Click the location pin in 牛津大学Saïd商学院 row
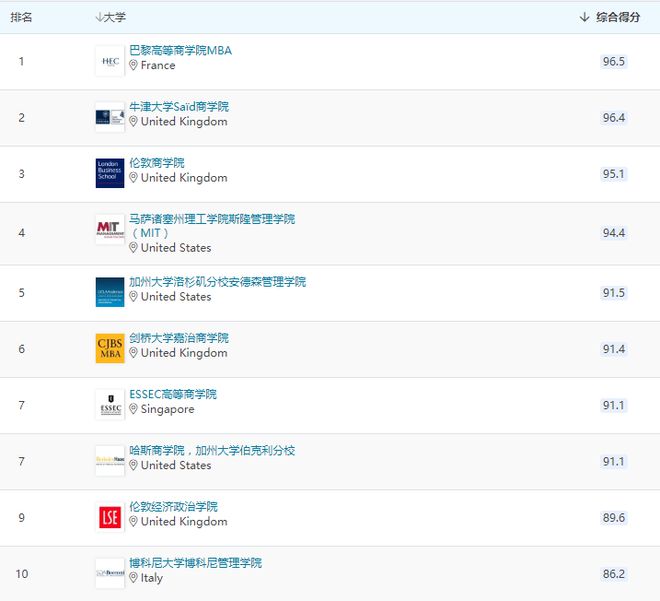 (133, 122)
